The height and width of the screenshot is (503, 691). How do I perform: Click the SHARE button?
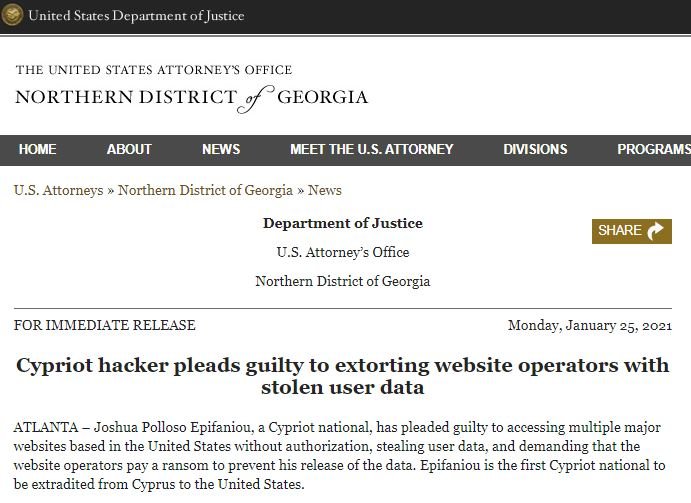pos(632,231)
